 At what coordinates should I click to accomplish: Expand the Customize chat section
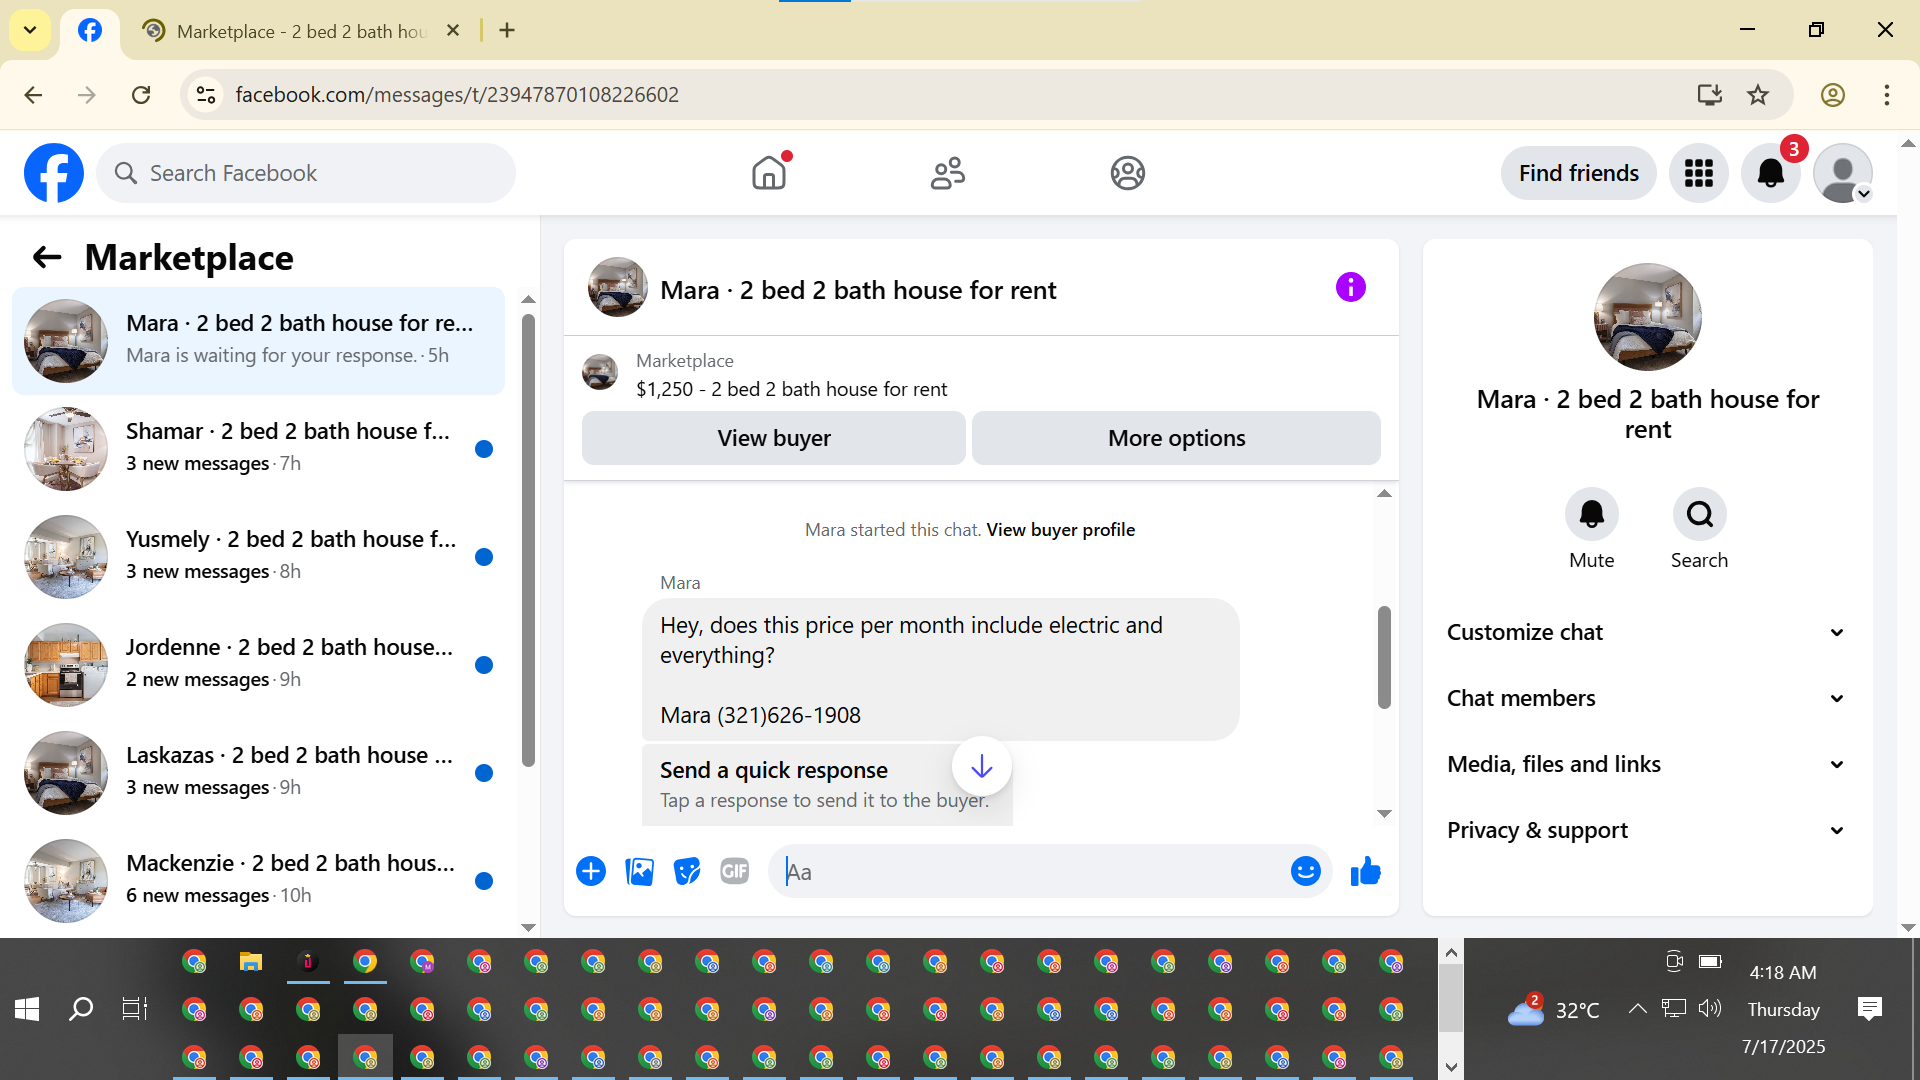tap(1646, 632)
